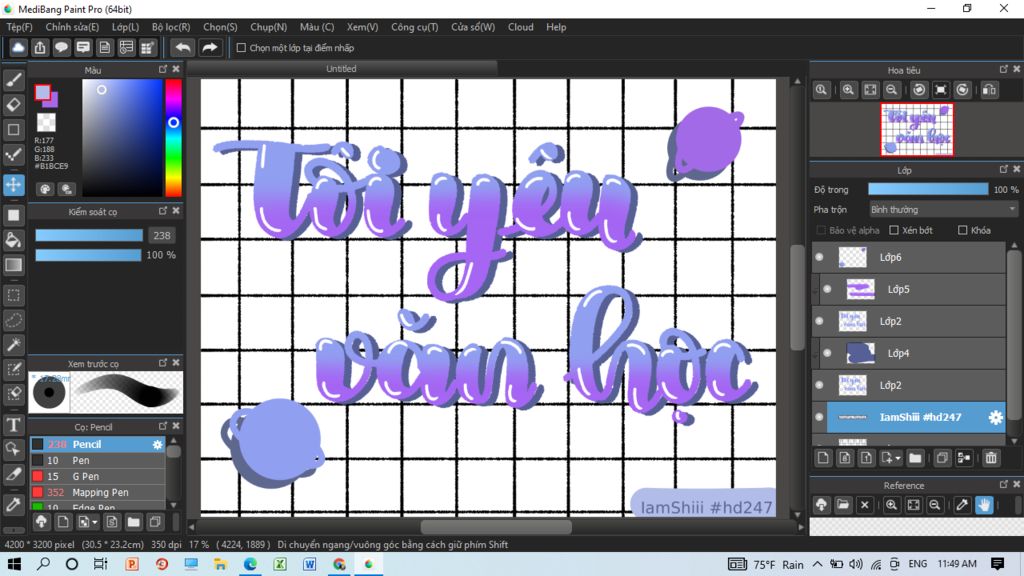
Task: Toggle visibility of IamShiii #hd247 layer
Action: point(820,417)
